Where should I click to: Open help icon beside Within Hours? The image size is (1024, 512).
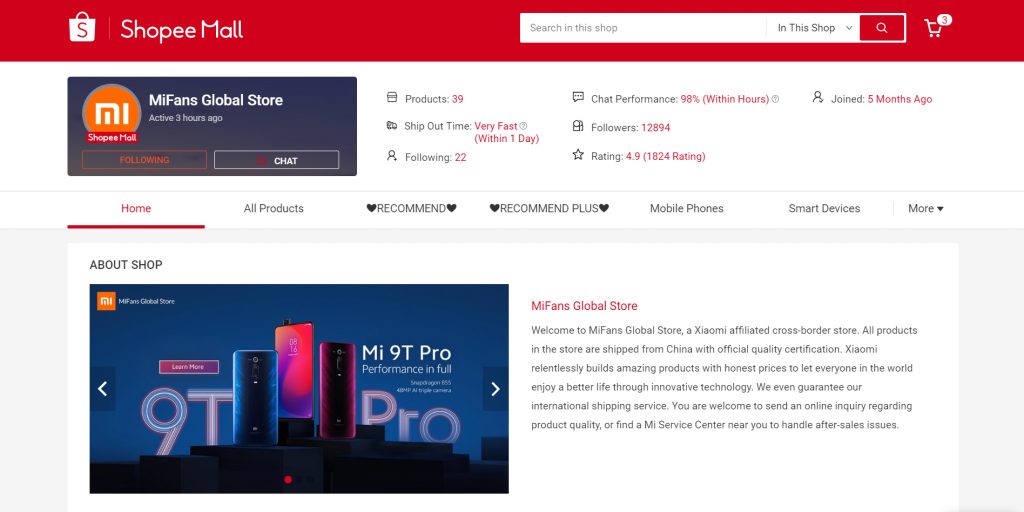pyautogui.click(x=775, y=99)
